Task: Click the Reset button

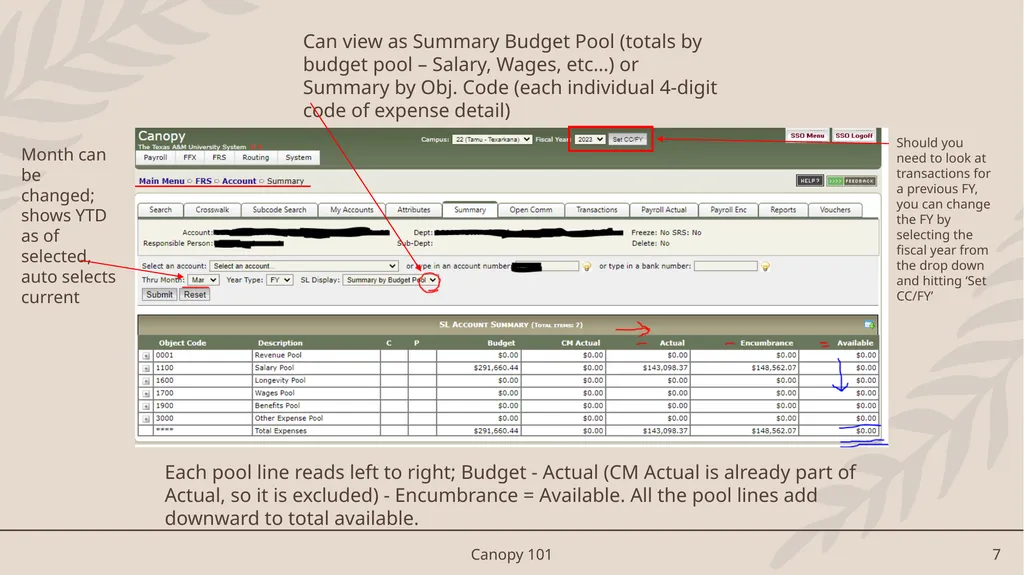Action: 195,295
